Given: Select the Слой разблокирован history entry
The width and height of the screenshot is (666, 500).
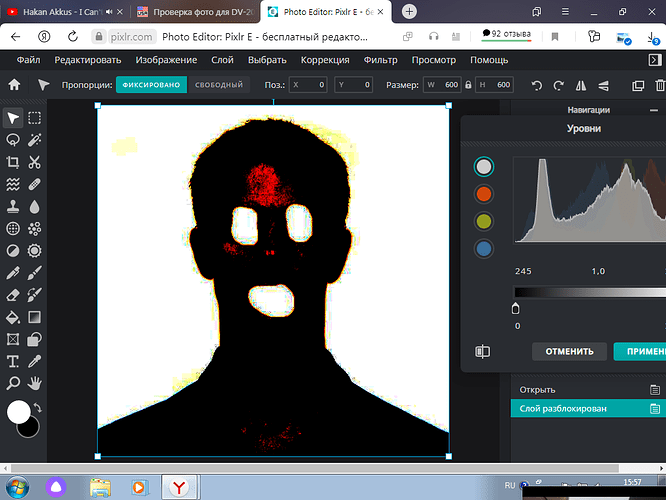Looking at the screenshot, I should click(x=588, y=408).
